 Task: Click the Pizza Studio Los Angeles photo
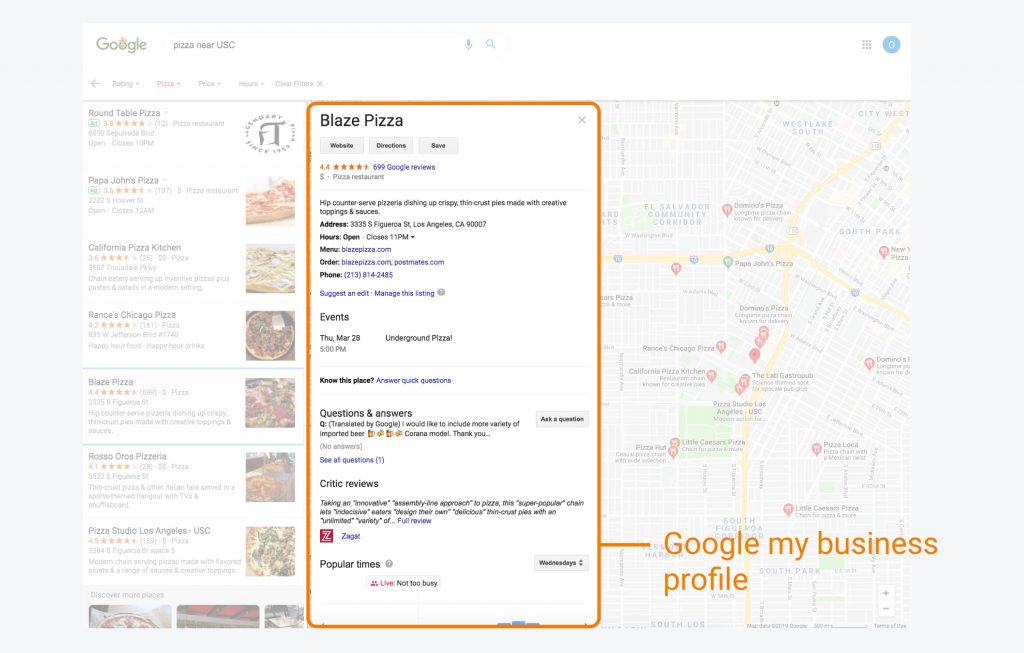coord(270,551)
